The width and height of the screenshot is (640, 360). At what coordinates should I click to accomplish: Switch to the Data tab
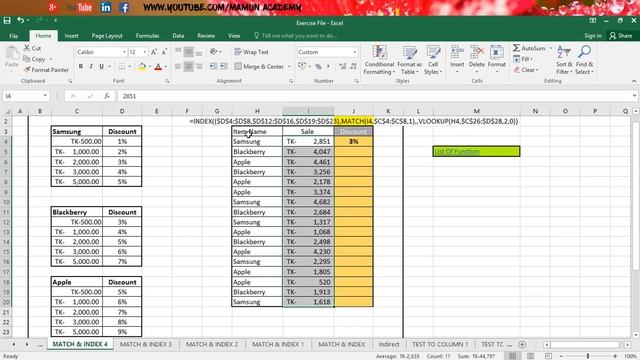tap(178, 36)
